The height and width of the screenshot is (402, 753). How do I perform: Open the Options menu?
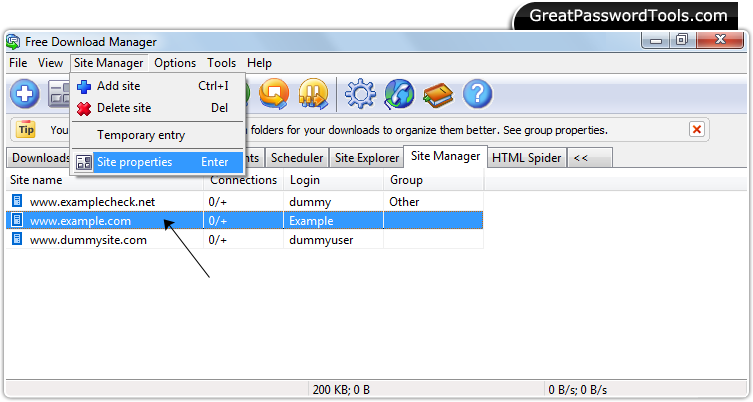(x=175, y=63)
